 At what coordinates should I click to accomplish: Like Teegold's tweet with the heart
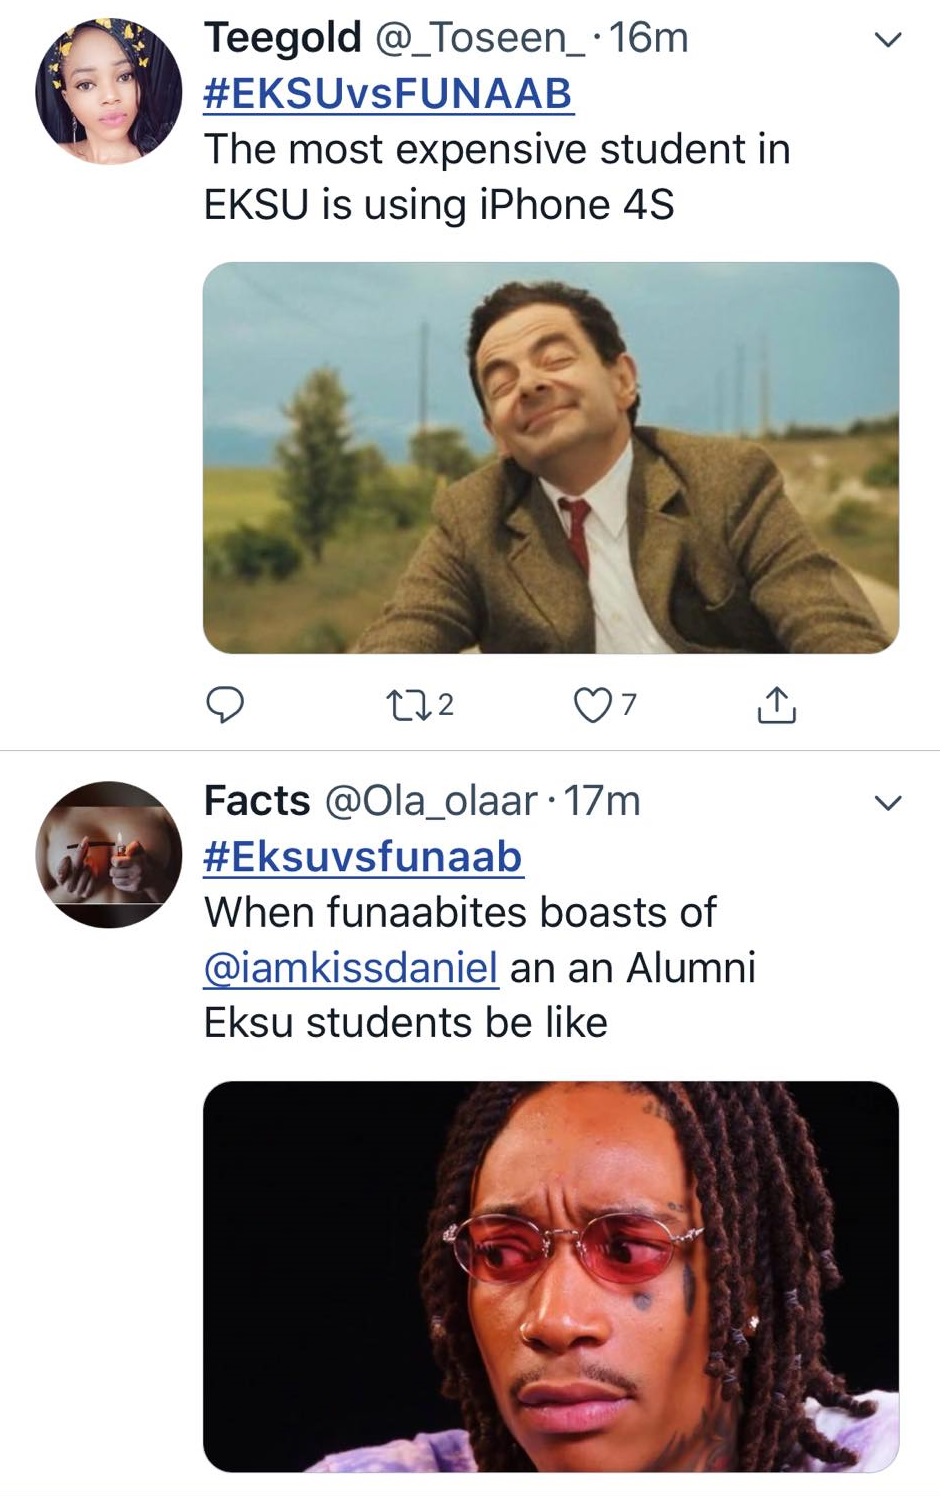click(592, 705)
